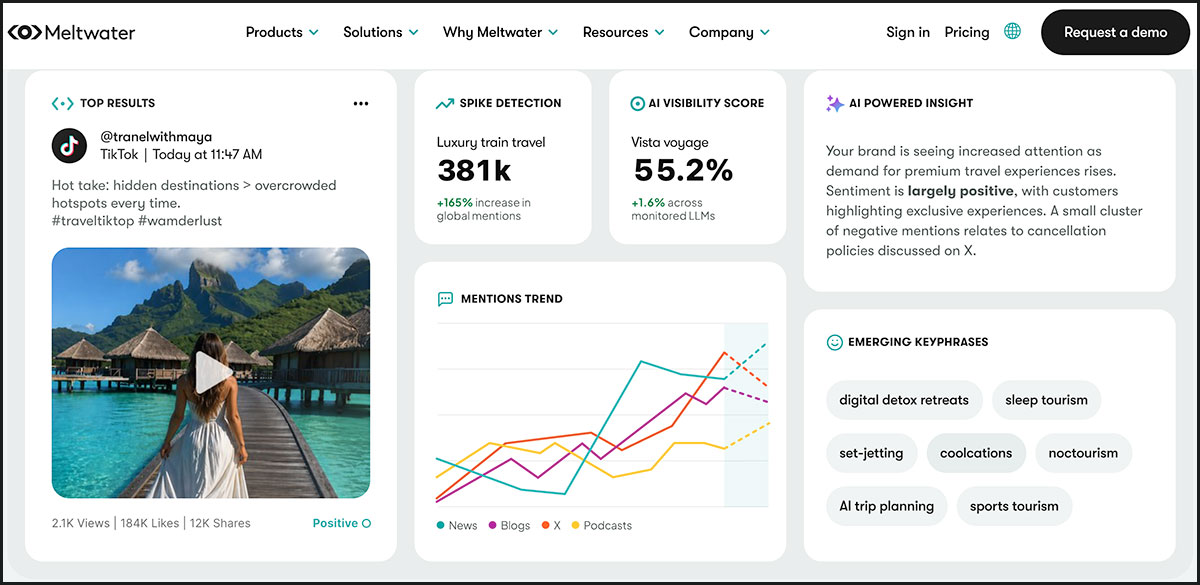Toggle the Podcasts legend entry

point(601,525)
